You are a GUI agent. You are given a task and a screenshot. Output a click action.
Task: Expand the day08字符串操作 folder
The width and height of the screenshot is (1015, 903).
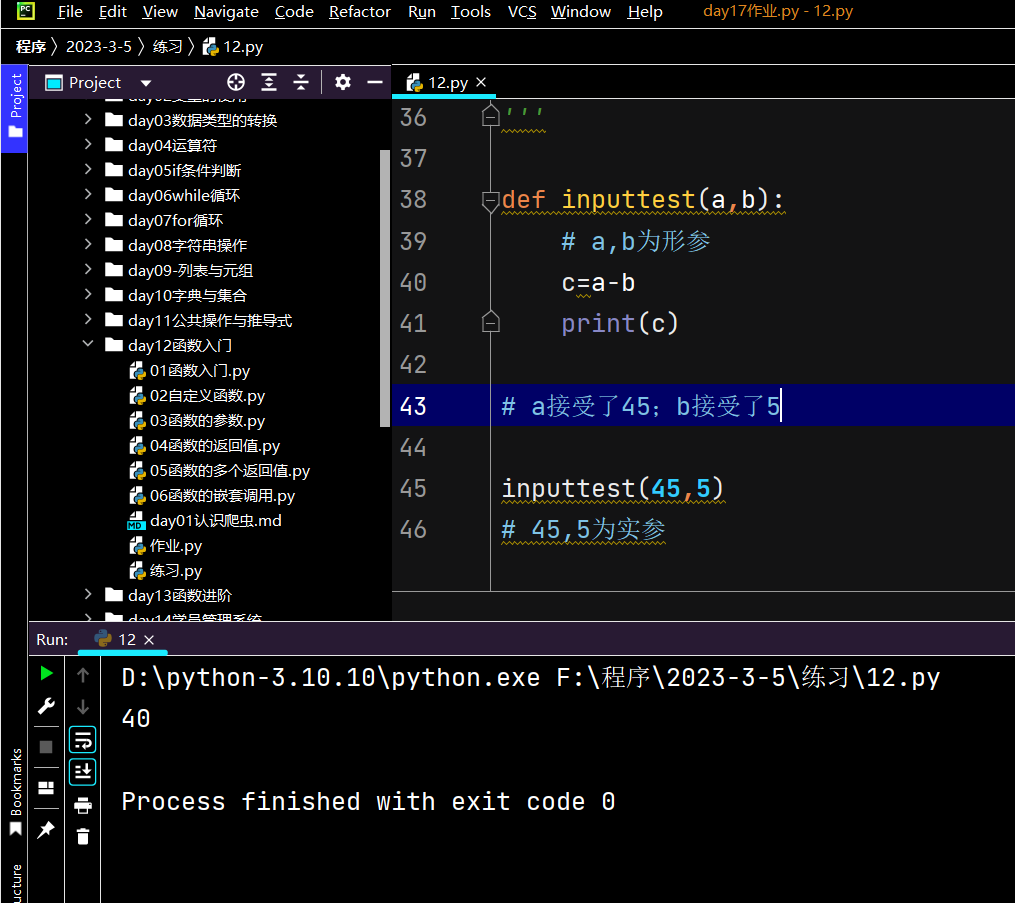click(x=88, y=244)
